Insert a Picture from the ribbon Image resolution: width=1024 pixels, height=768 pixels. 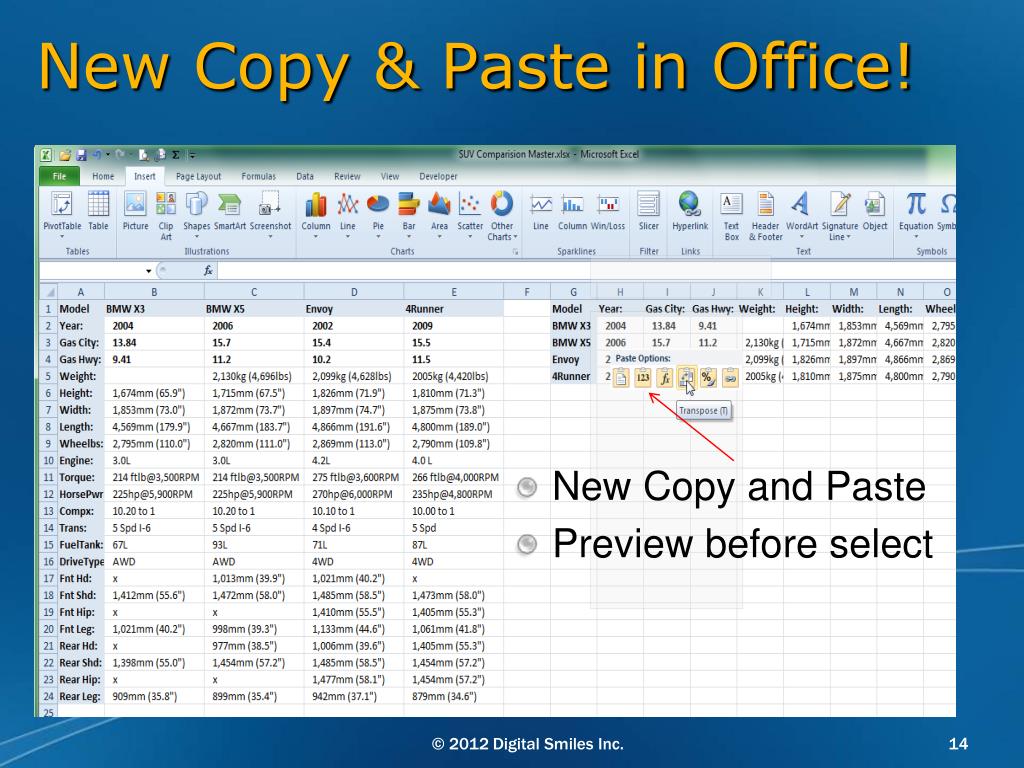tap(135, 211)
